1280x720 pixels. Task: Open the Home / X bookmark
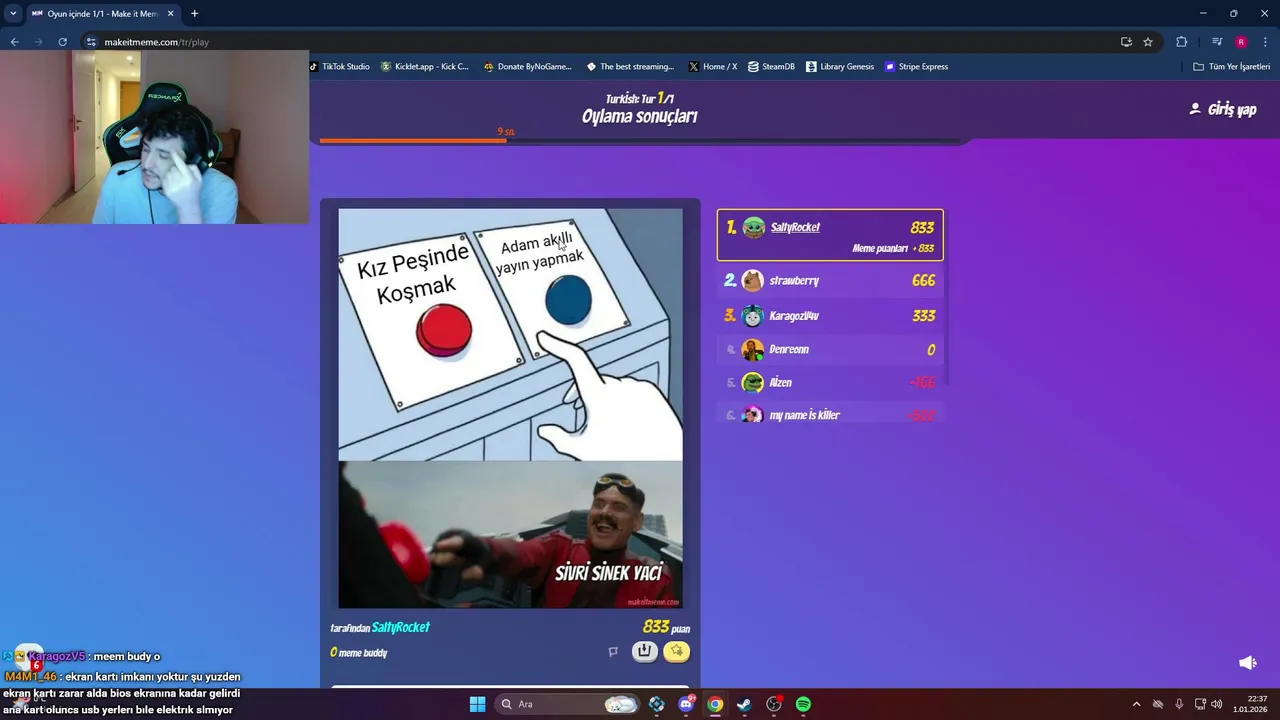pos(713,67)
